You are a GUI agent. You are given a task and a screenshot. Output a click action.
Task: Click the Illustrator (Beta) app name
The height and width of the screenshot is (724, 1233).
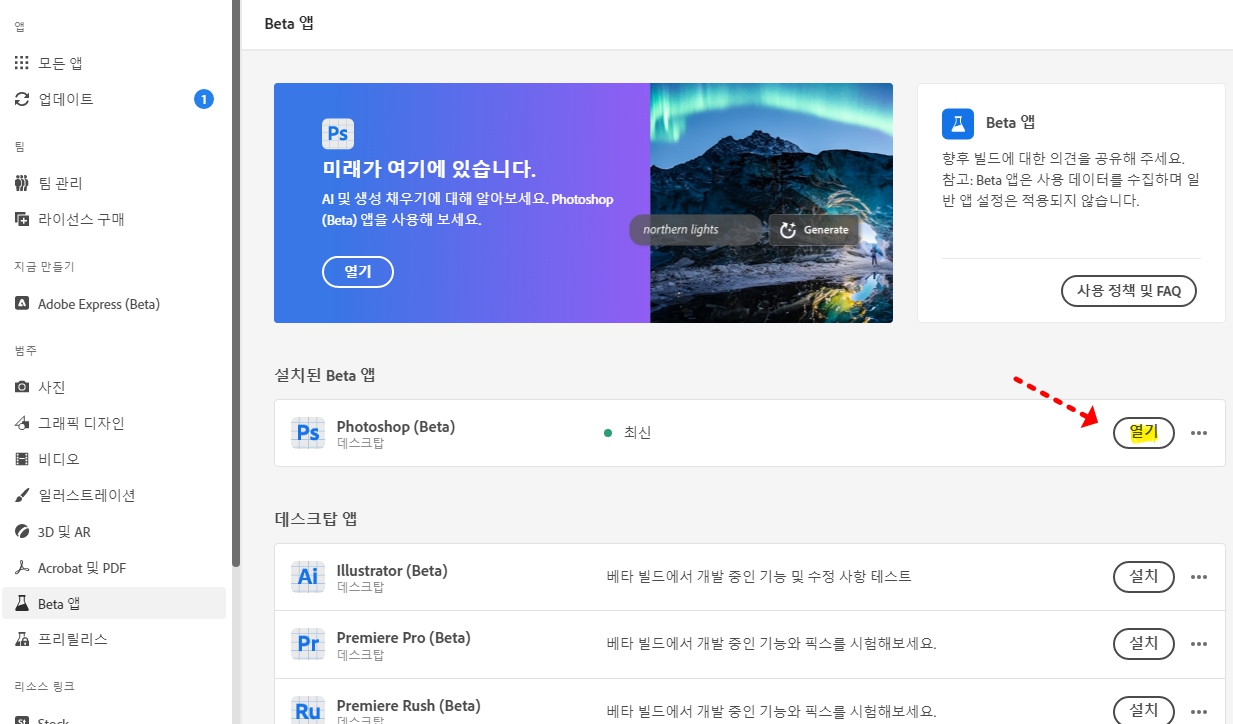392,571
